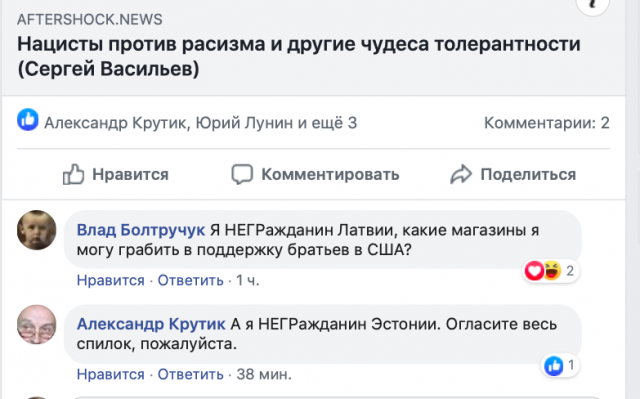Open Александр Крутик's avatar photo
640x399 pixels.
(x=36, y=324)
